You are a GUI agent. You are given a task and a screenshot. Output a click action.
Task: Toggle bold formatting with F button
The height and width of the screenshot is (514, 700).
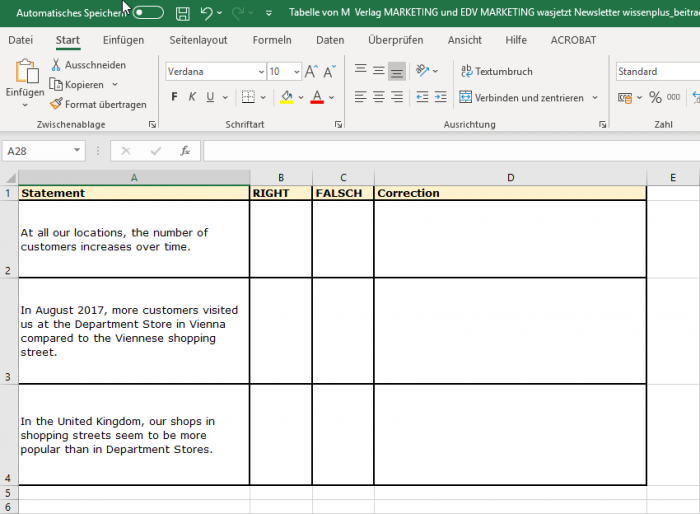click(174, 97)
